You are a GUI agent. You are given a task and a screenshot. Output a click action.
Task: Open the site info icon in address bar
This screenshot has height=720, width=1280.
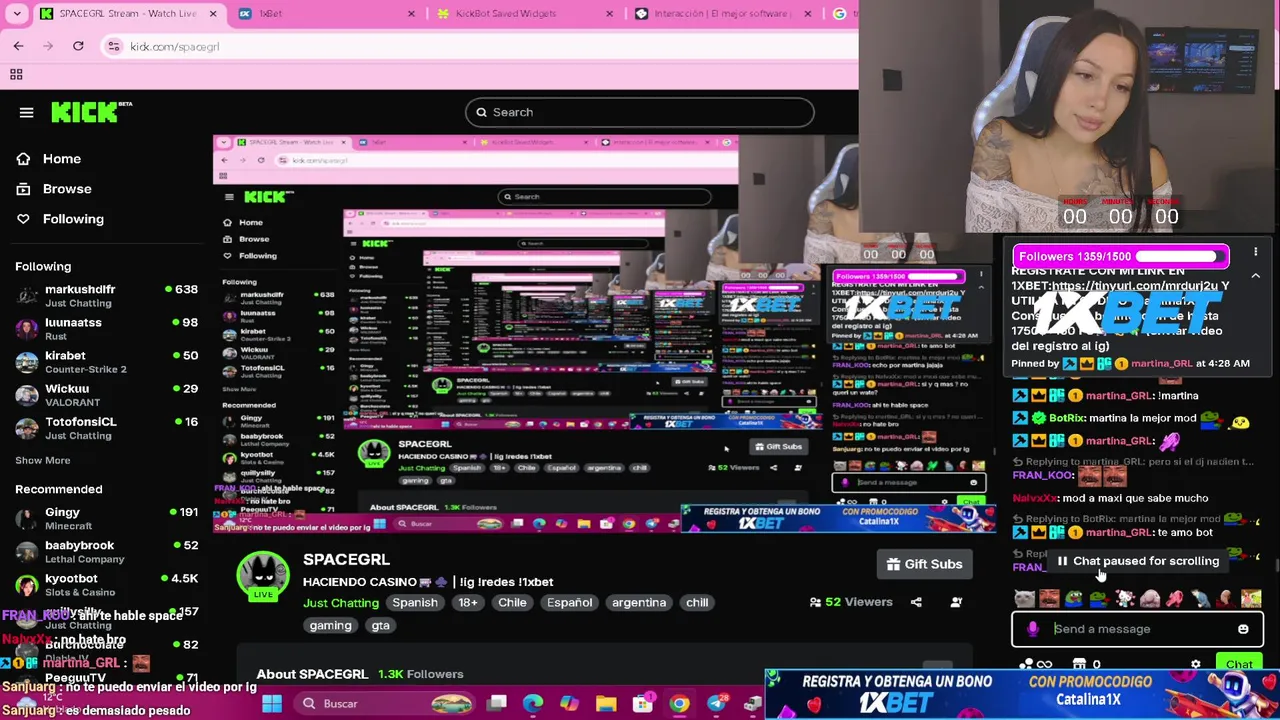[x=114, y=46]
